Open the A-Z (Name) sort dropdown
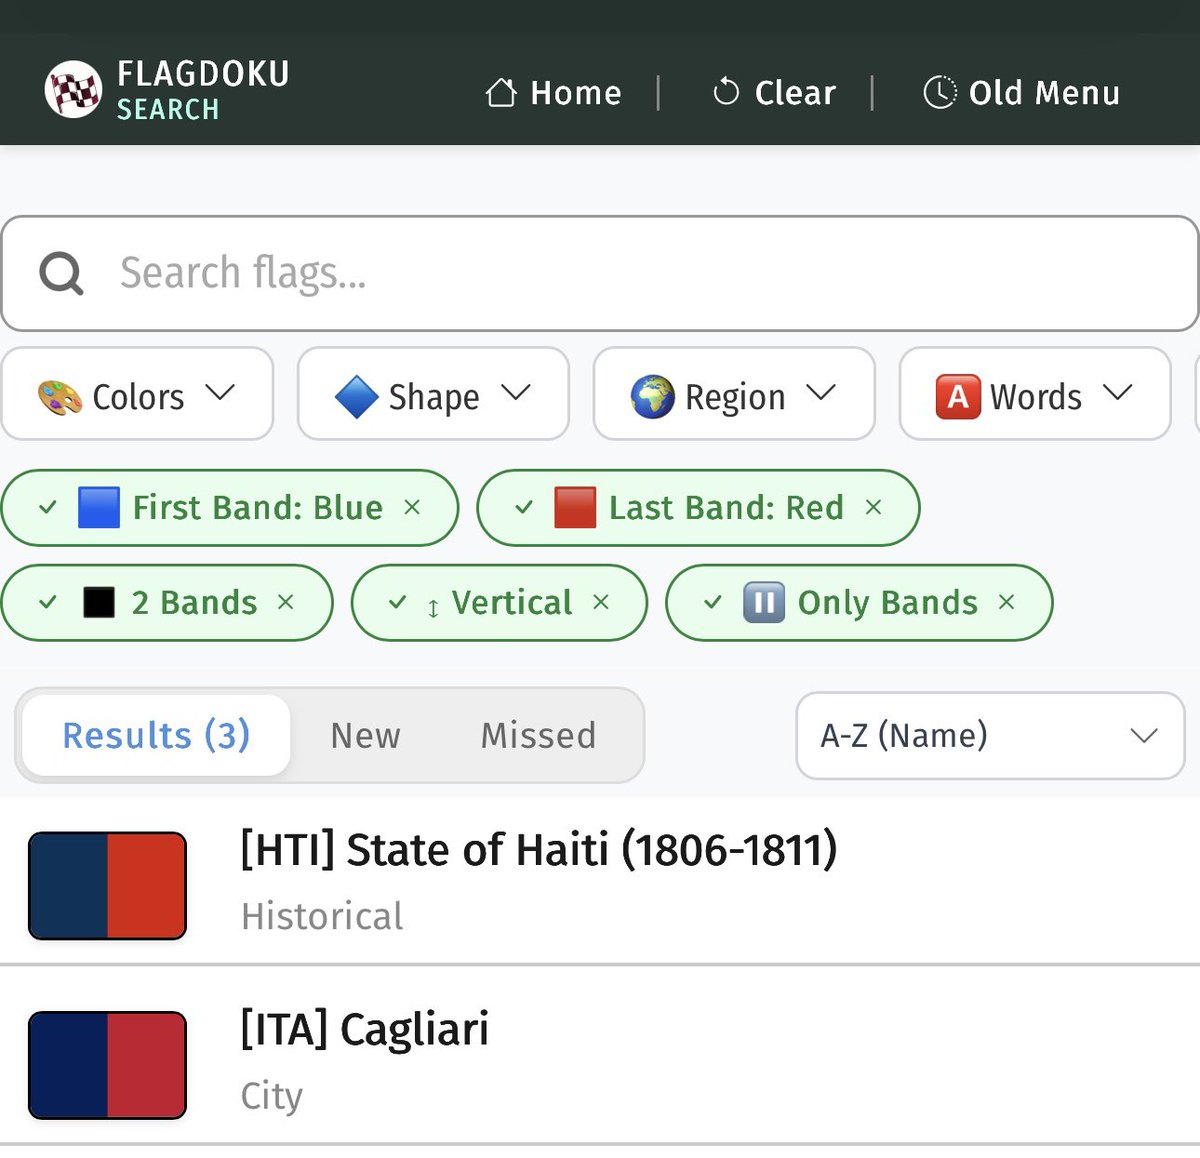1200x1158 pixels. [989, 735]
